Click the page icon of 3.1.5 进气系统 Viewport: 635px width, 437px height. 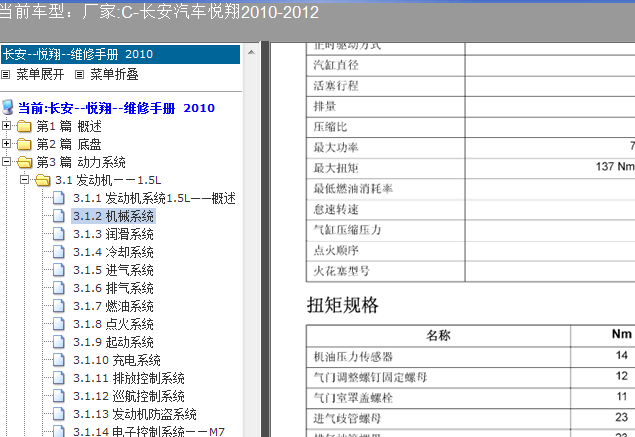59,270
